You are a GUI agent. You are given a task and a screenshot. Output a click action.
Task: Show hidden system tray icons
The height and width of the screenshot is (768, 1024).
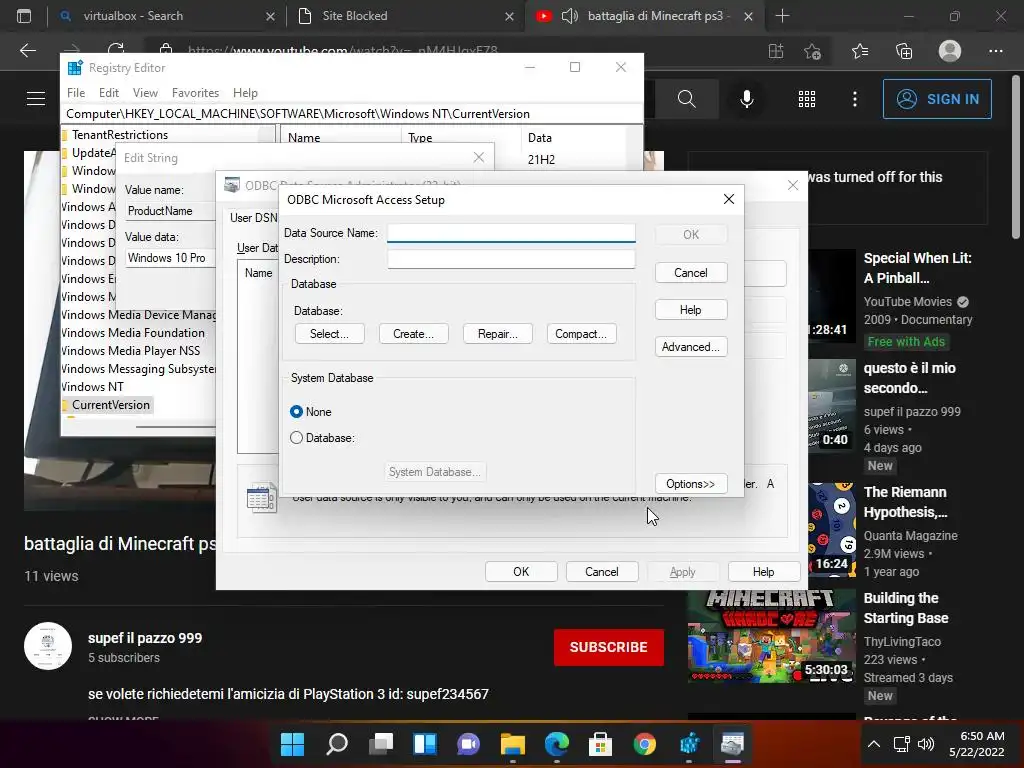(874, 744)
